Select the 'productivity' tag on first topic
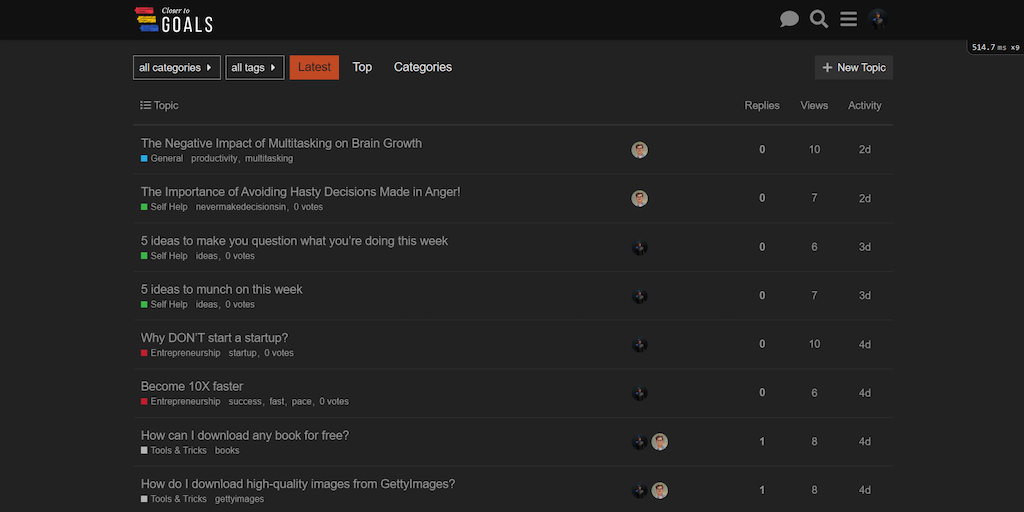Viewport: 1024px width, 512px height. coord(214,159)
